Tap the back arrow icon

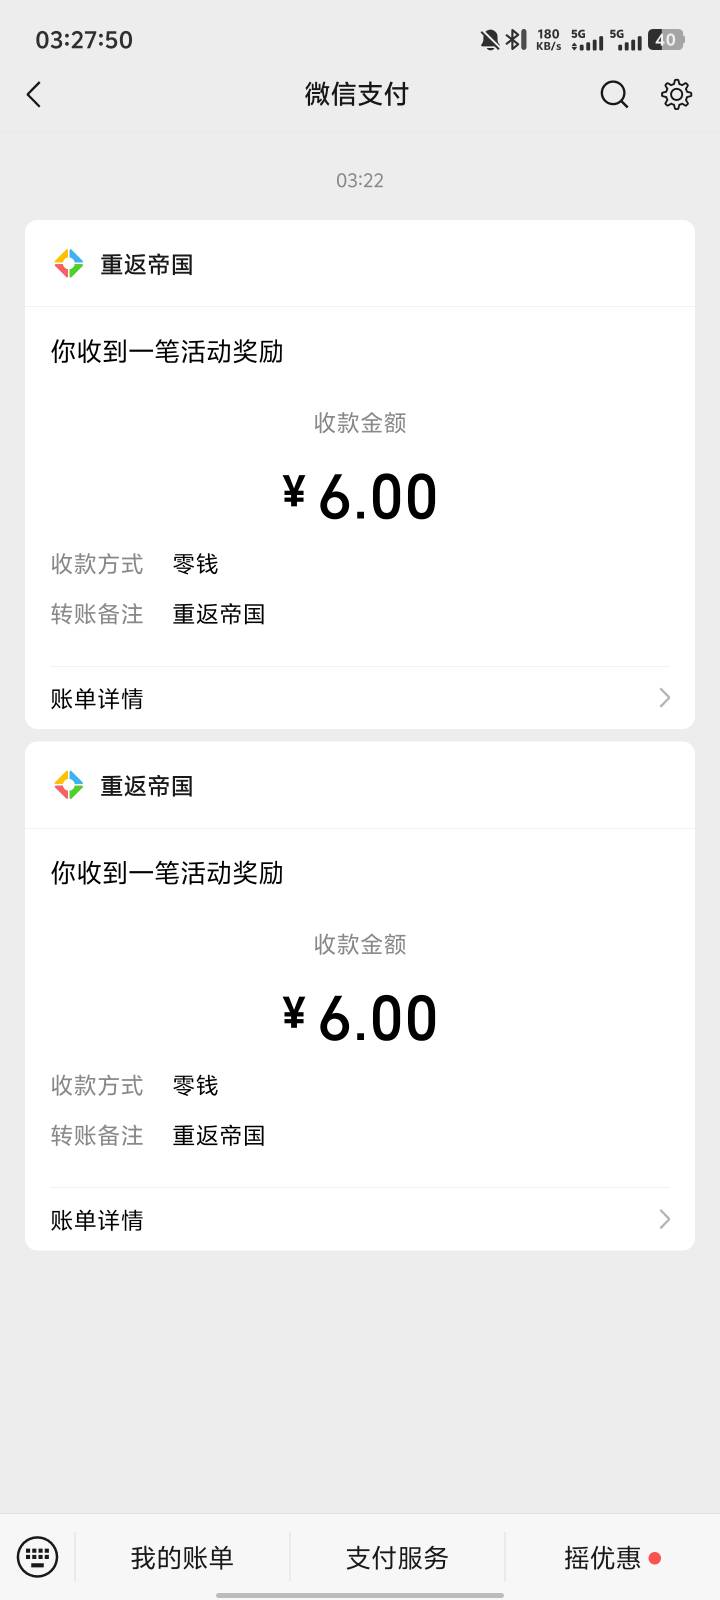[x=34, y=95]
